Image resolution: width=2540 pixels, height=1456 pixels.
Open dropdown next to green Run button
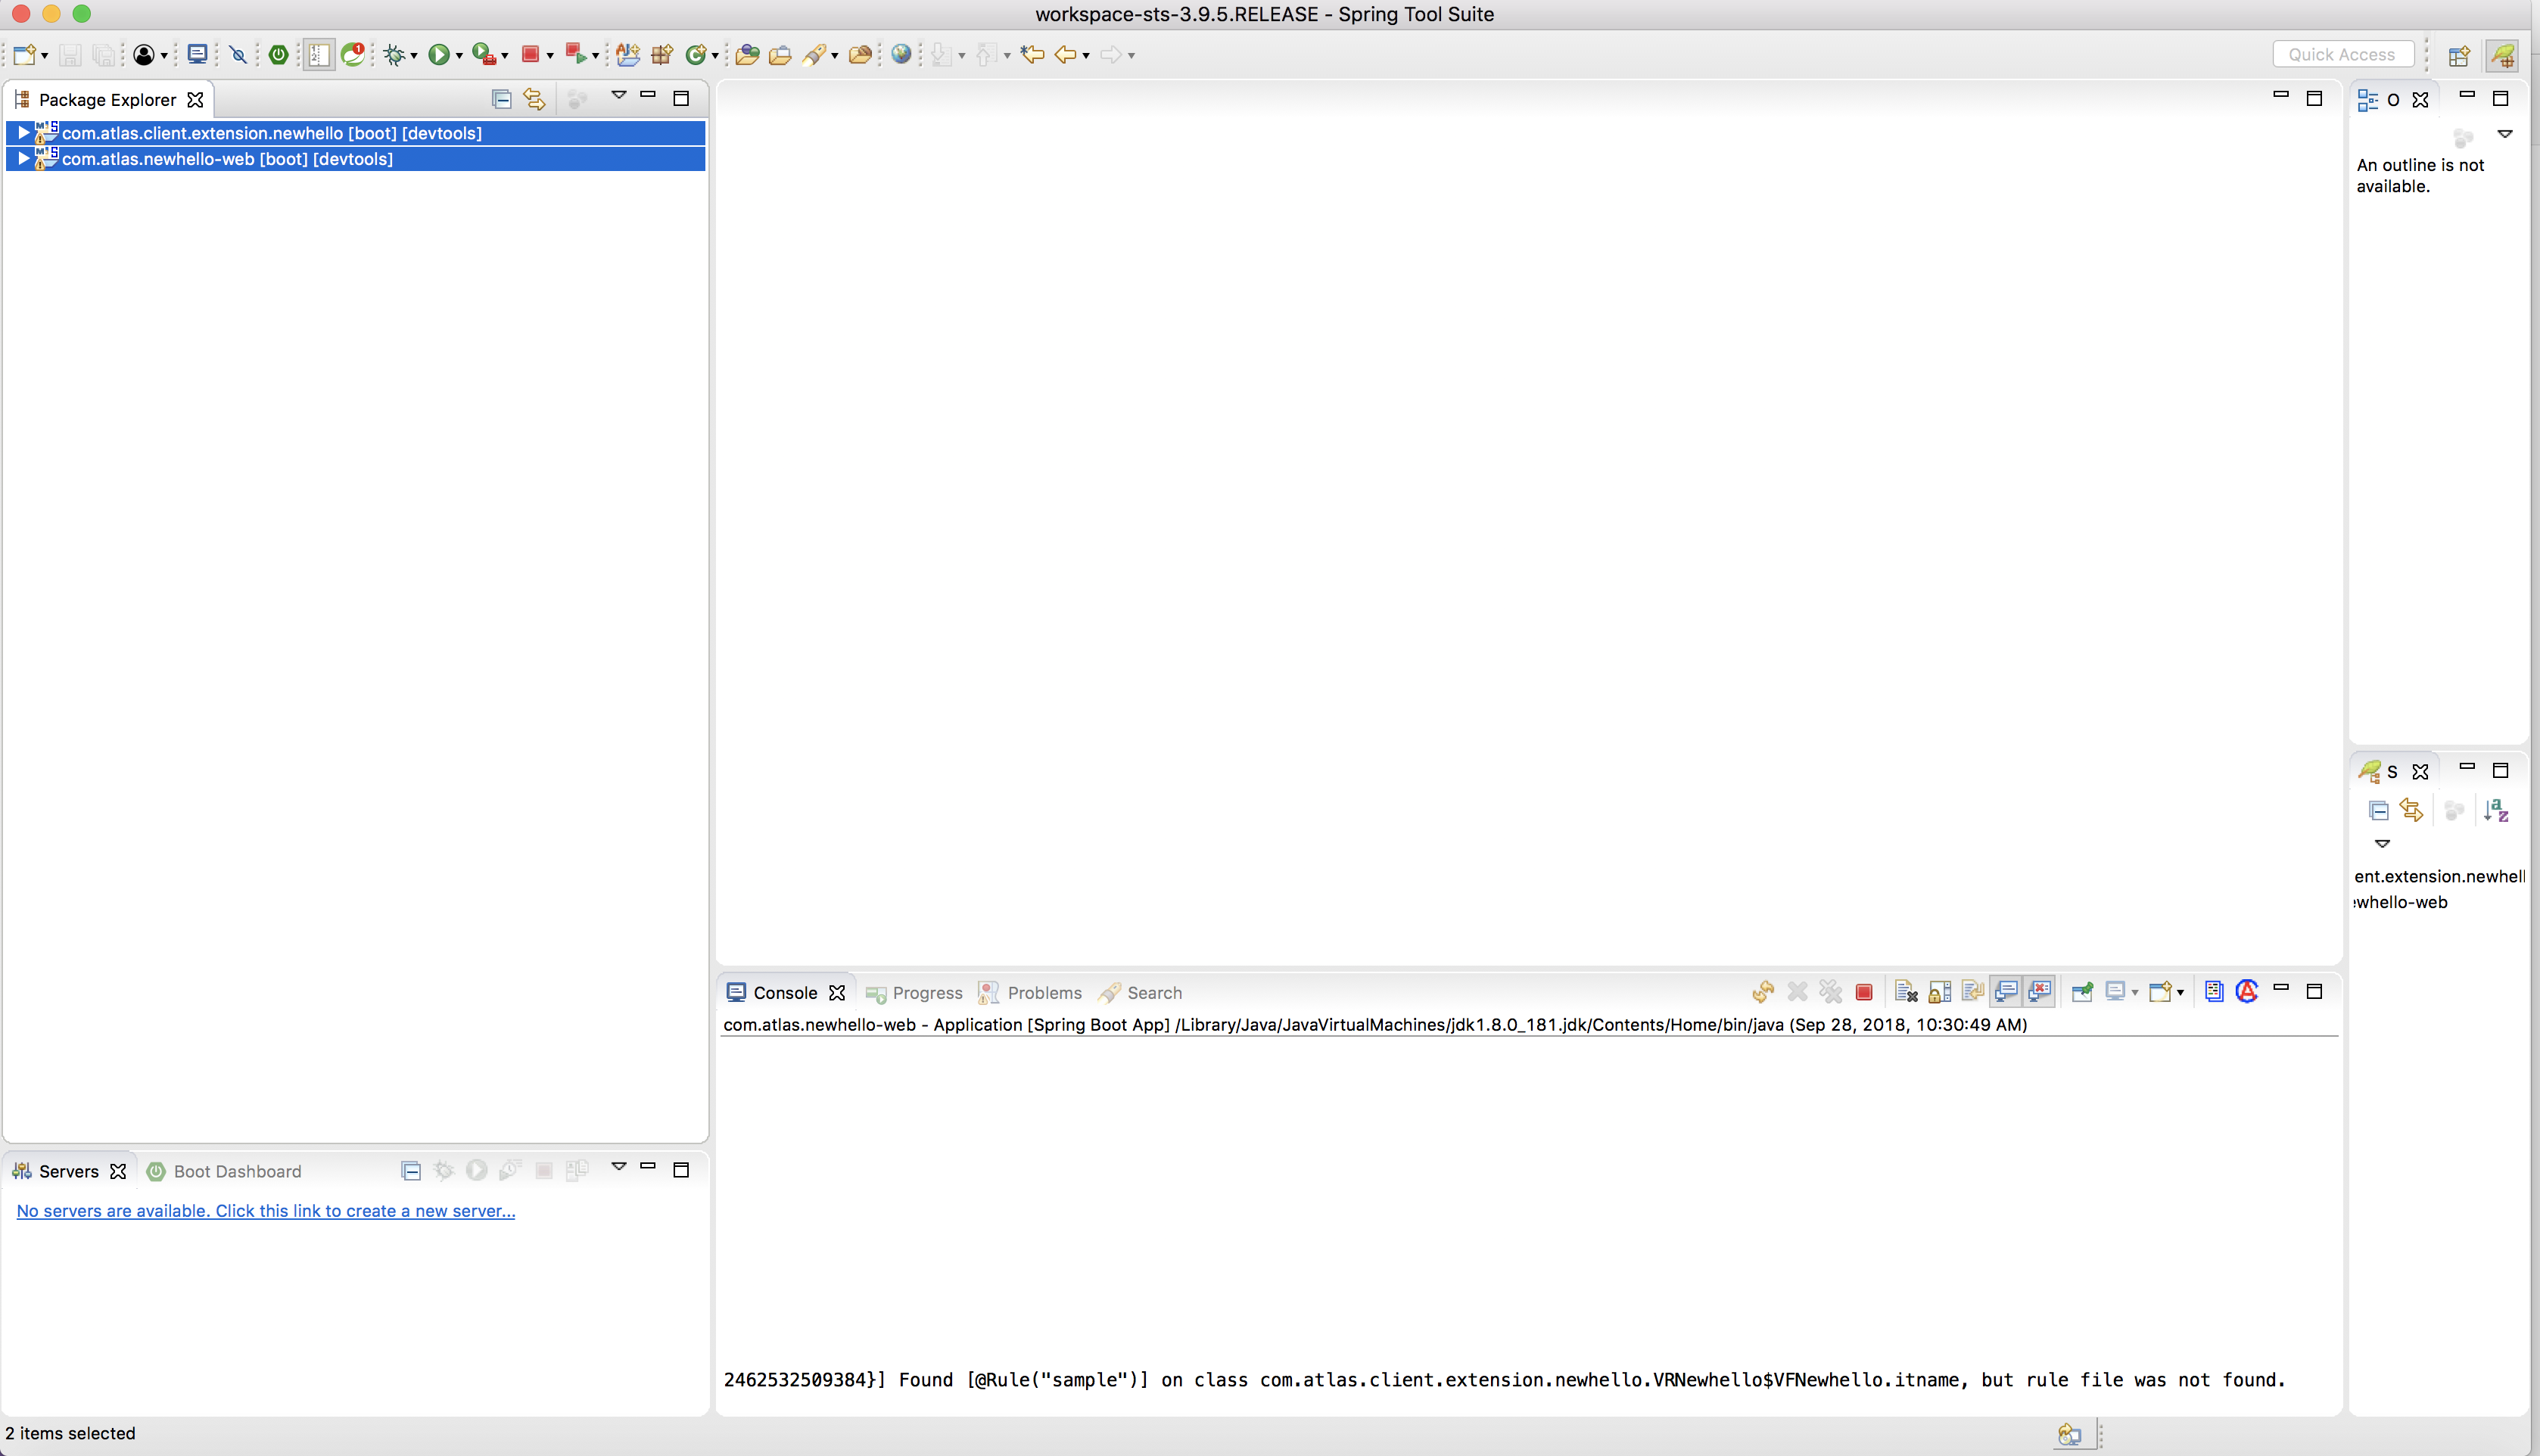pyautogui.click(x=459, y=56)
